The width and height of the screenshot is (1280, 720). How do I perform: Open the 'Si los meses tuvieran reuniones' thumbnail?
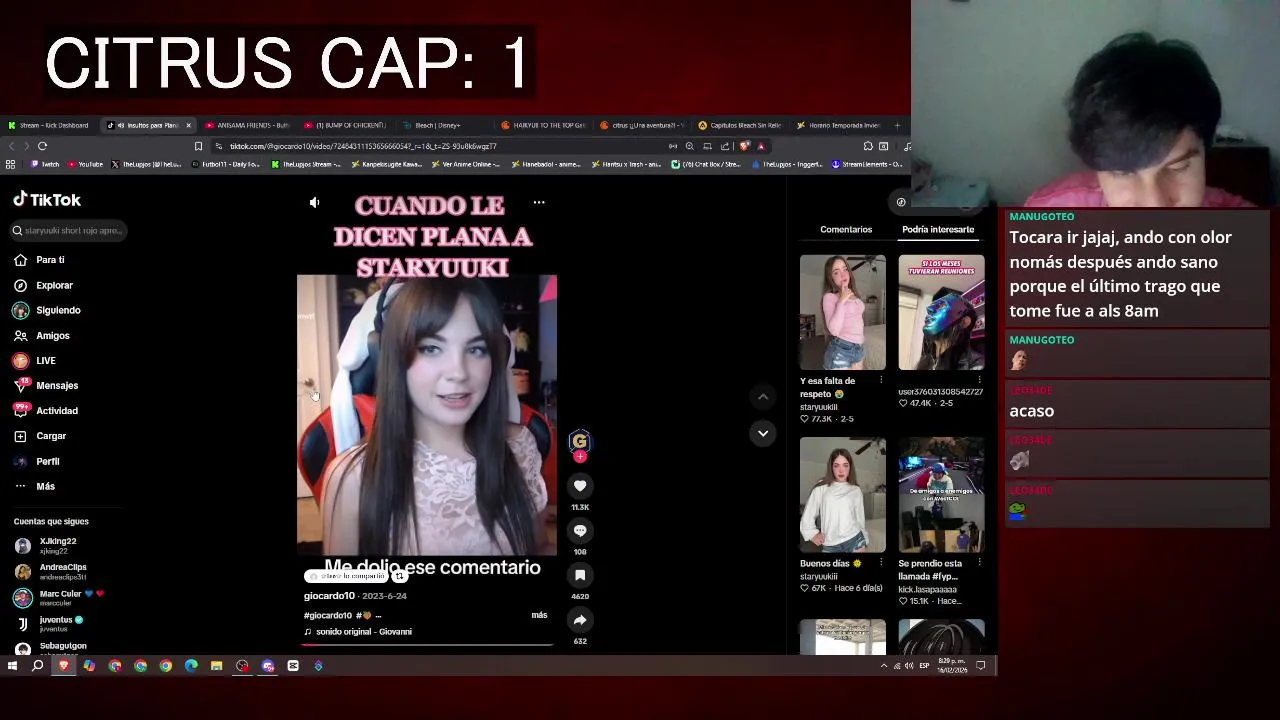pos(941,312)
